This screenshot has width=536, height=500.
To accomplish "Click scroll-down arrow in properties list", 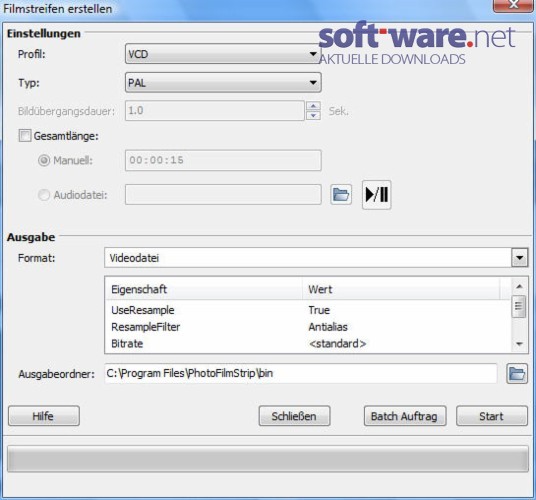I will [519, 344].
